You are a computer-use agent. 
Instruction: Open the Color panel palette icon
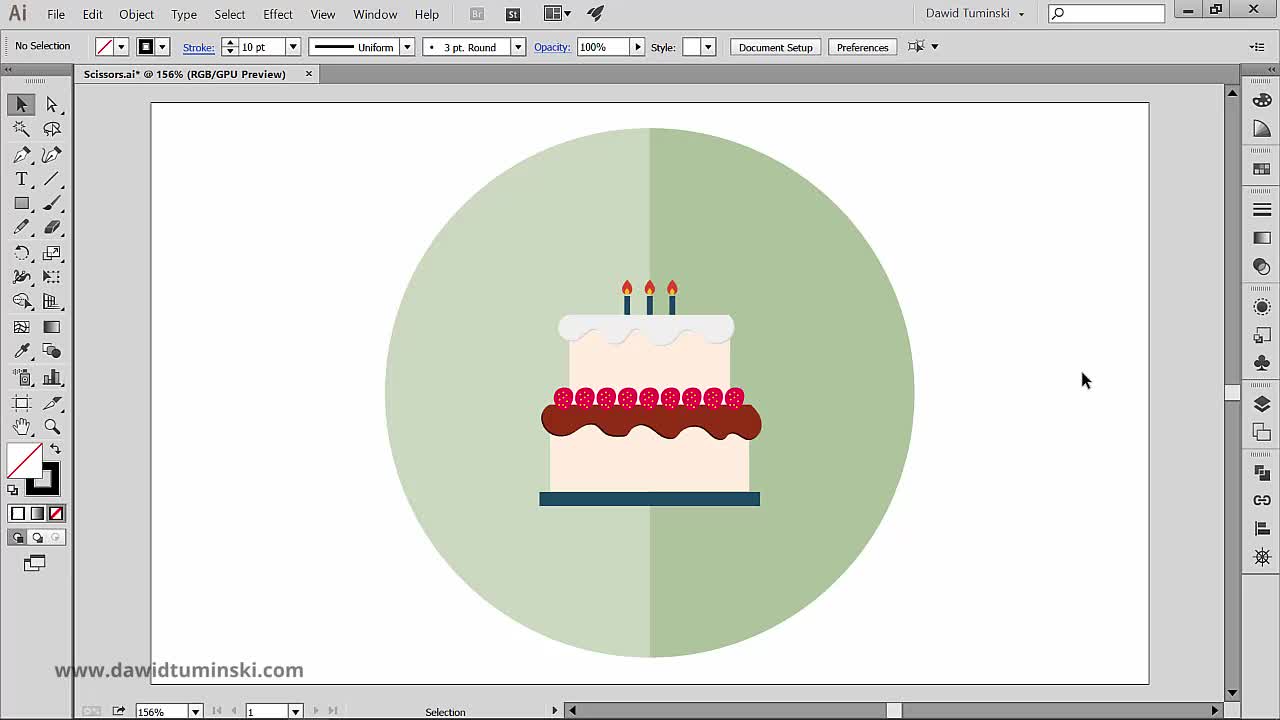pyautogui.click(x=1262, y=100)
